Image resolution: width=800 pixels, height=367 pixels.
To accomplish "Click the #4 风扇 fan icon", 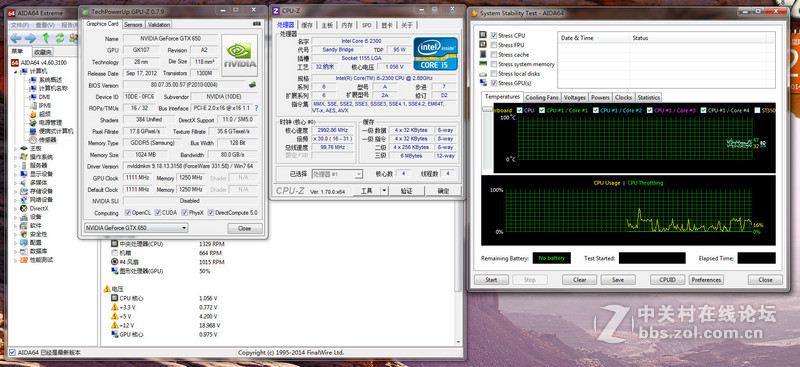I will (115, 262).
